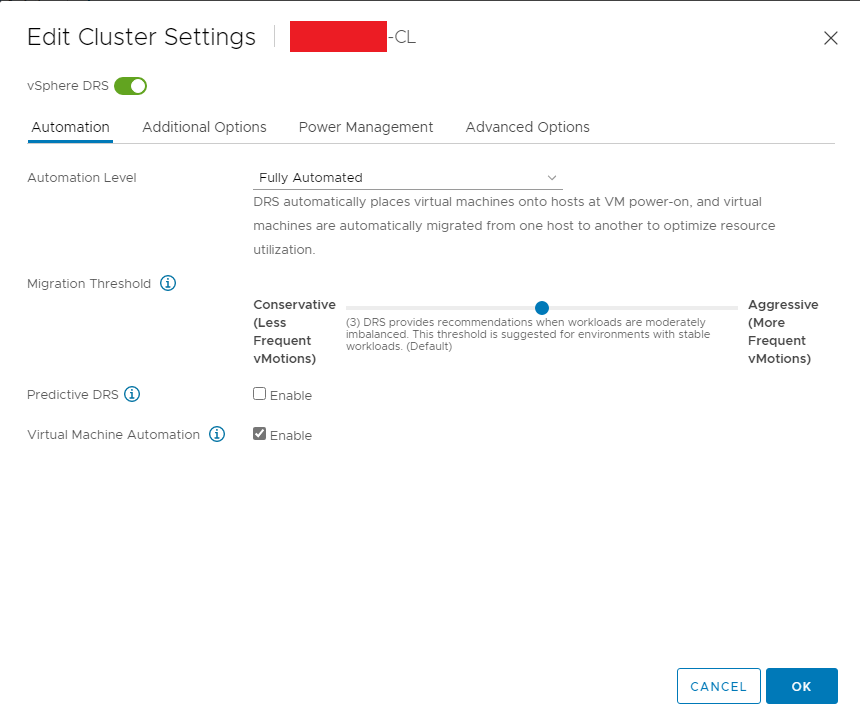Close the Edit Cluster Settings dialog

(830, 38)
